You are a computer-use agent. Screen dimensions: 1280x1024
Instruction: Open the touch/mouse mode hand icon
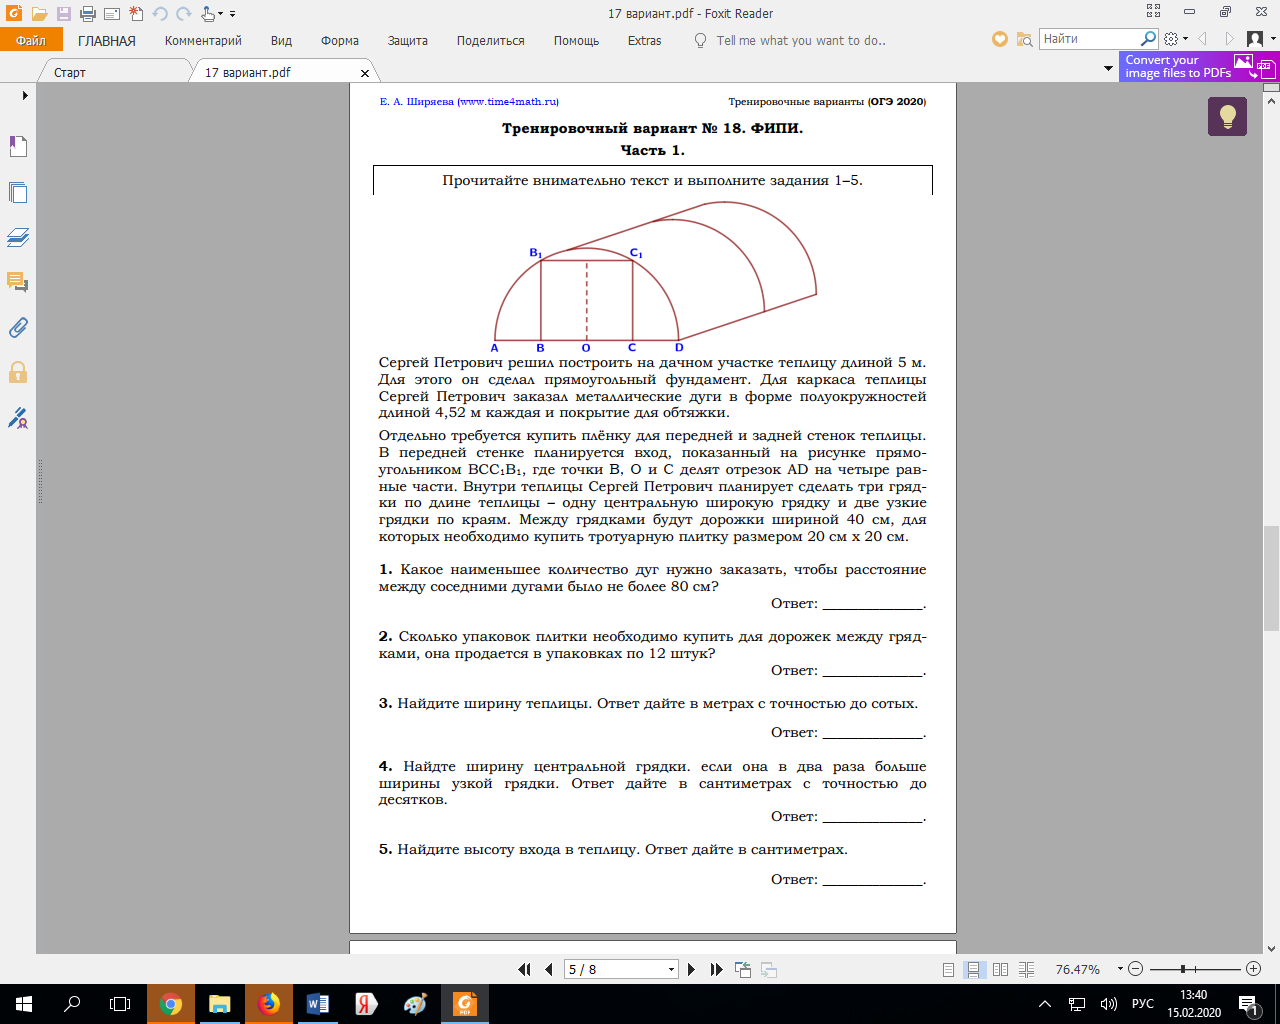(207, 14)
